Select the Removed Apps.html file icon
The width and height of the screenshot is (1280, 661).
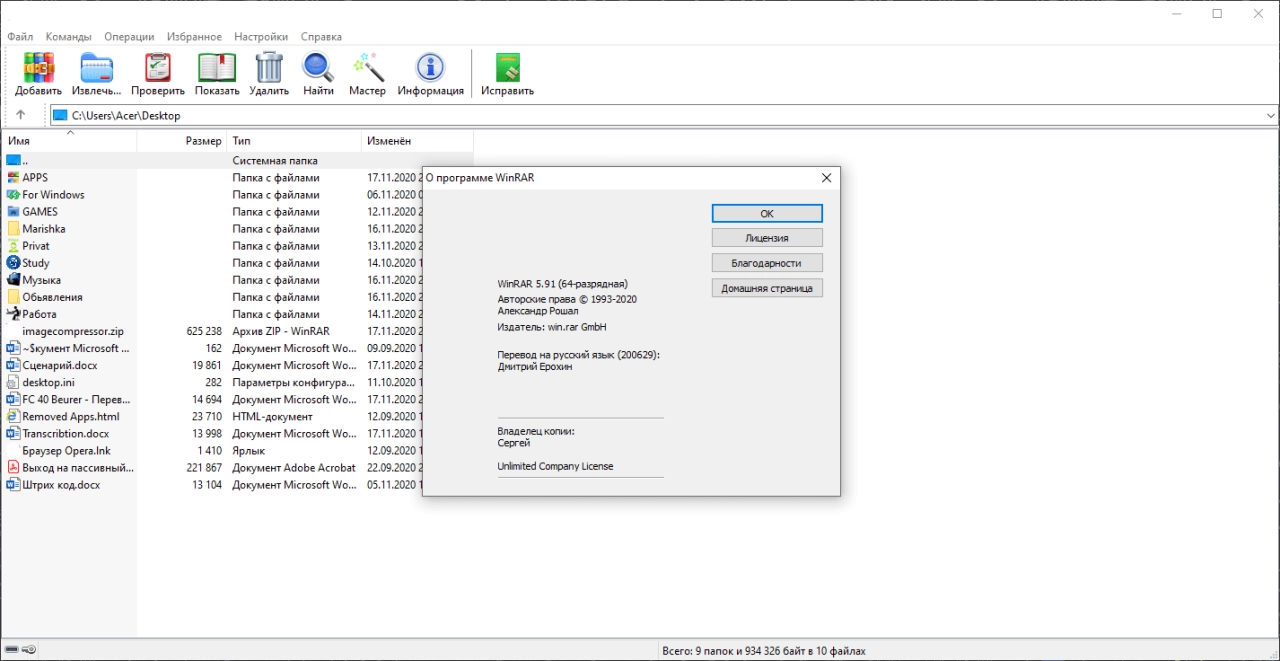[x=13, y=416]
